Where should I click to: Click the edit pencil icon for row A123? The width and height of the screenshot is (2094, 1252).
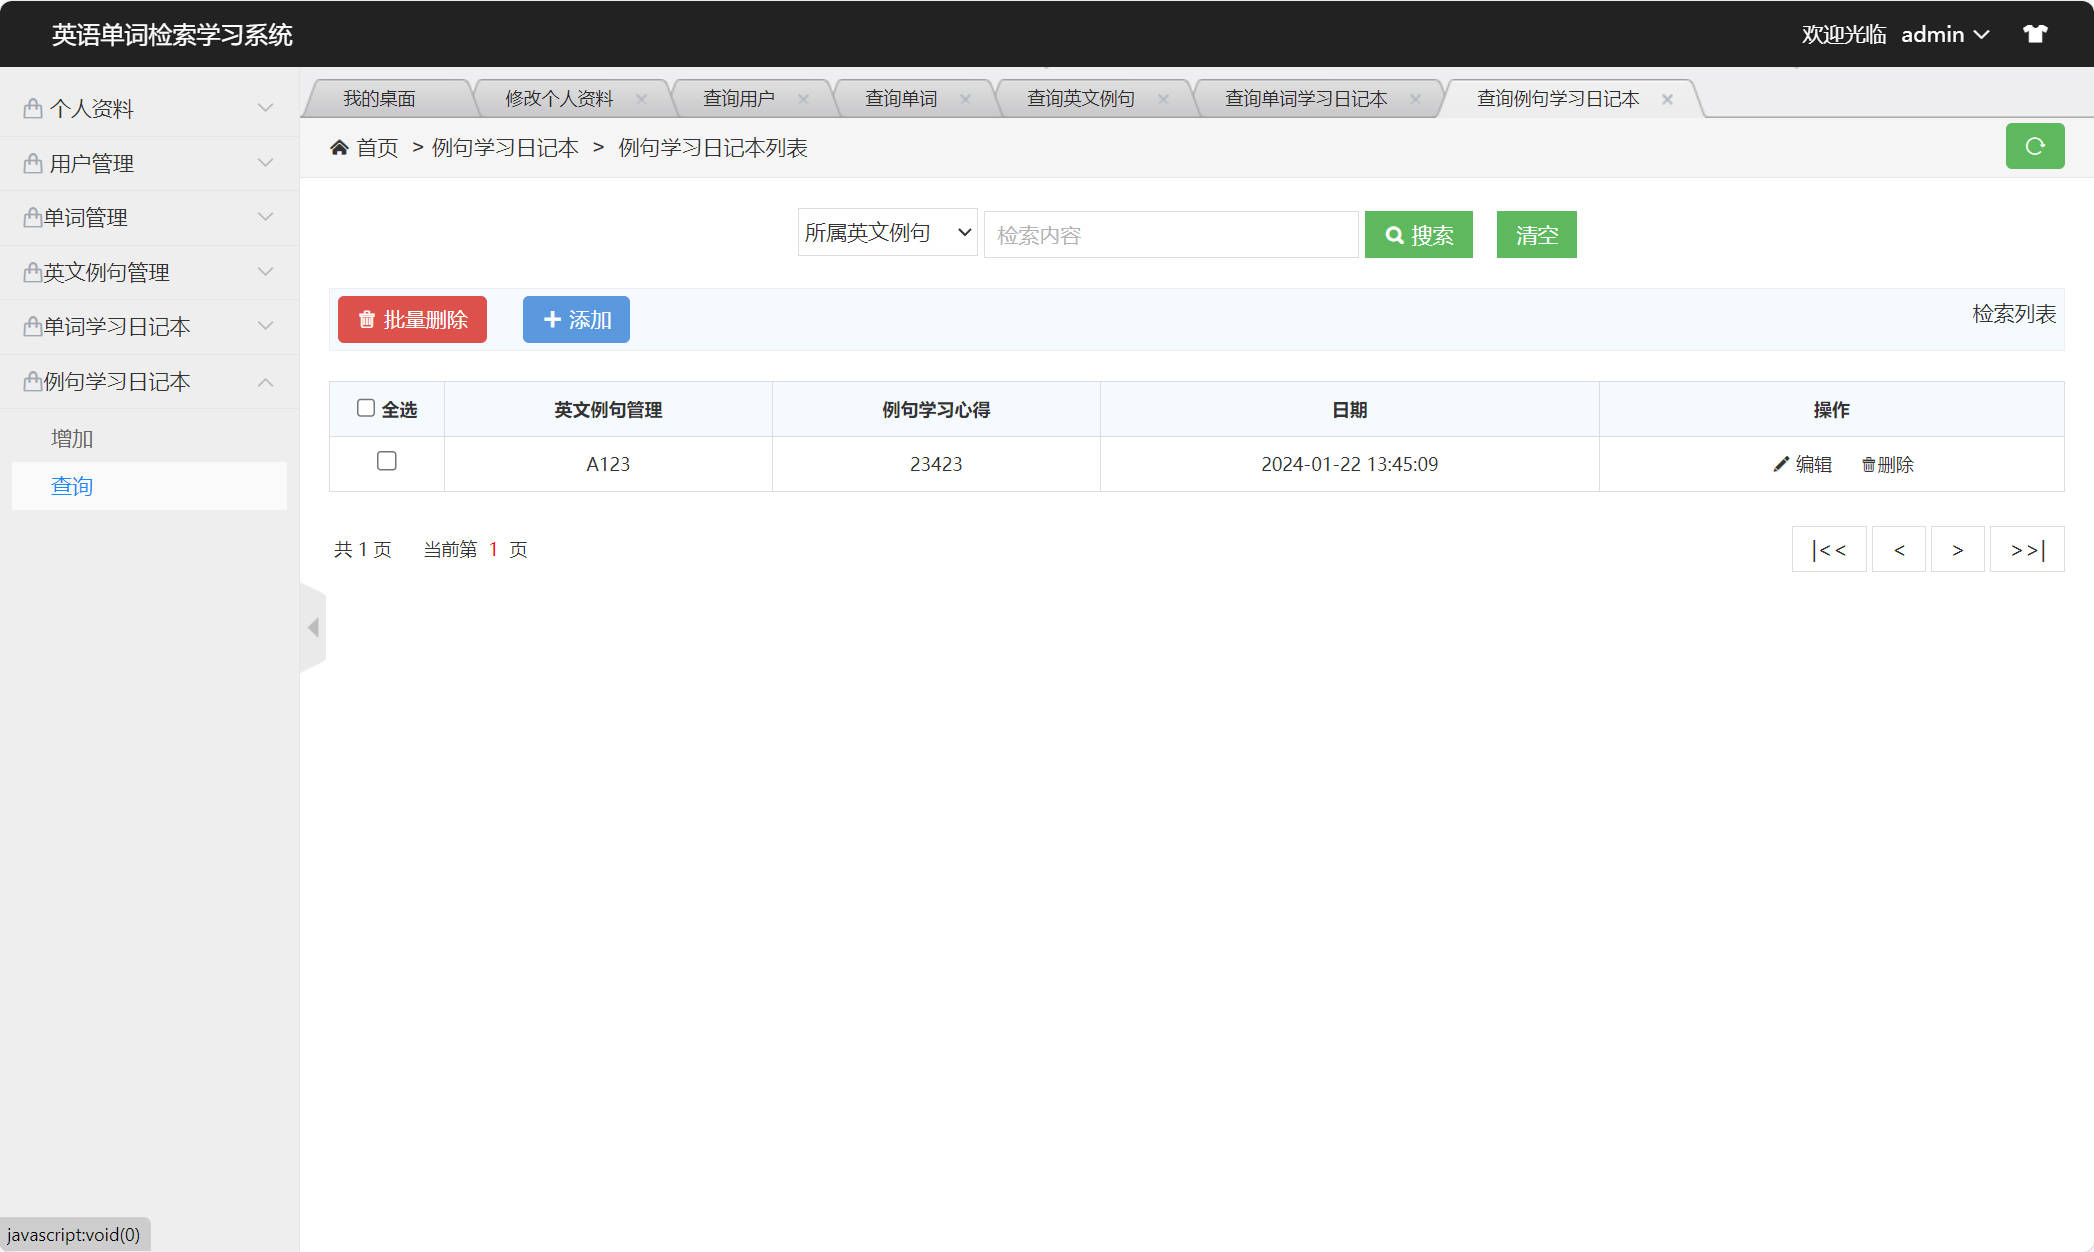click(1781, 464)
